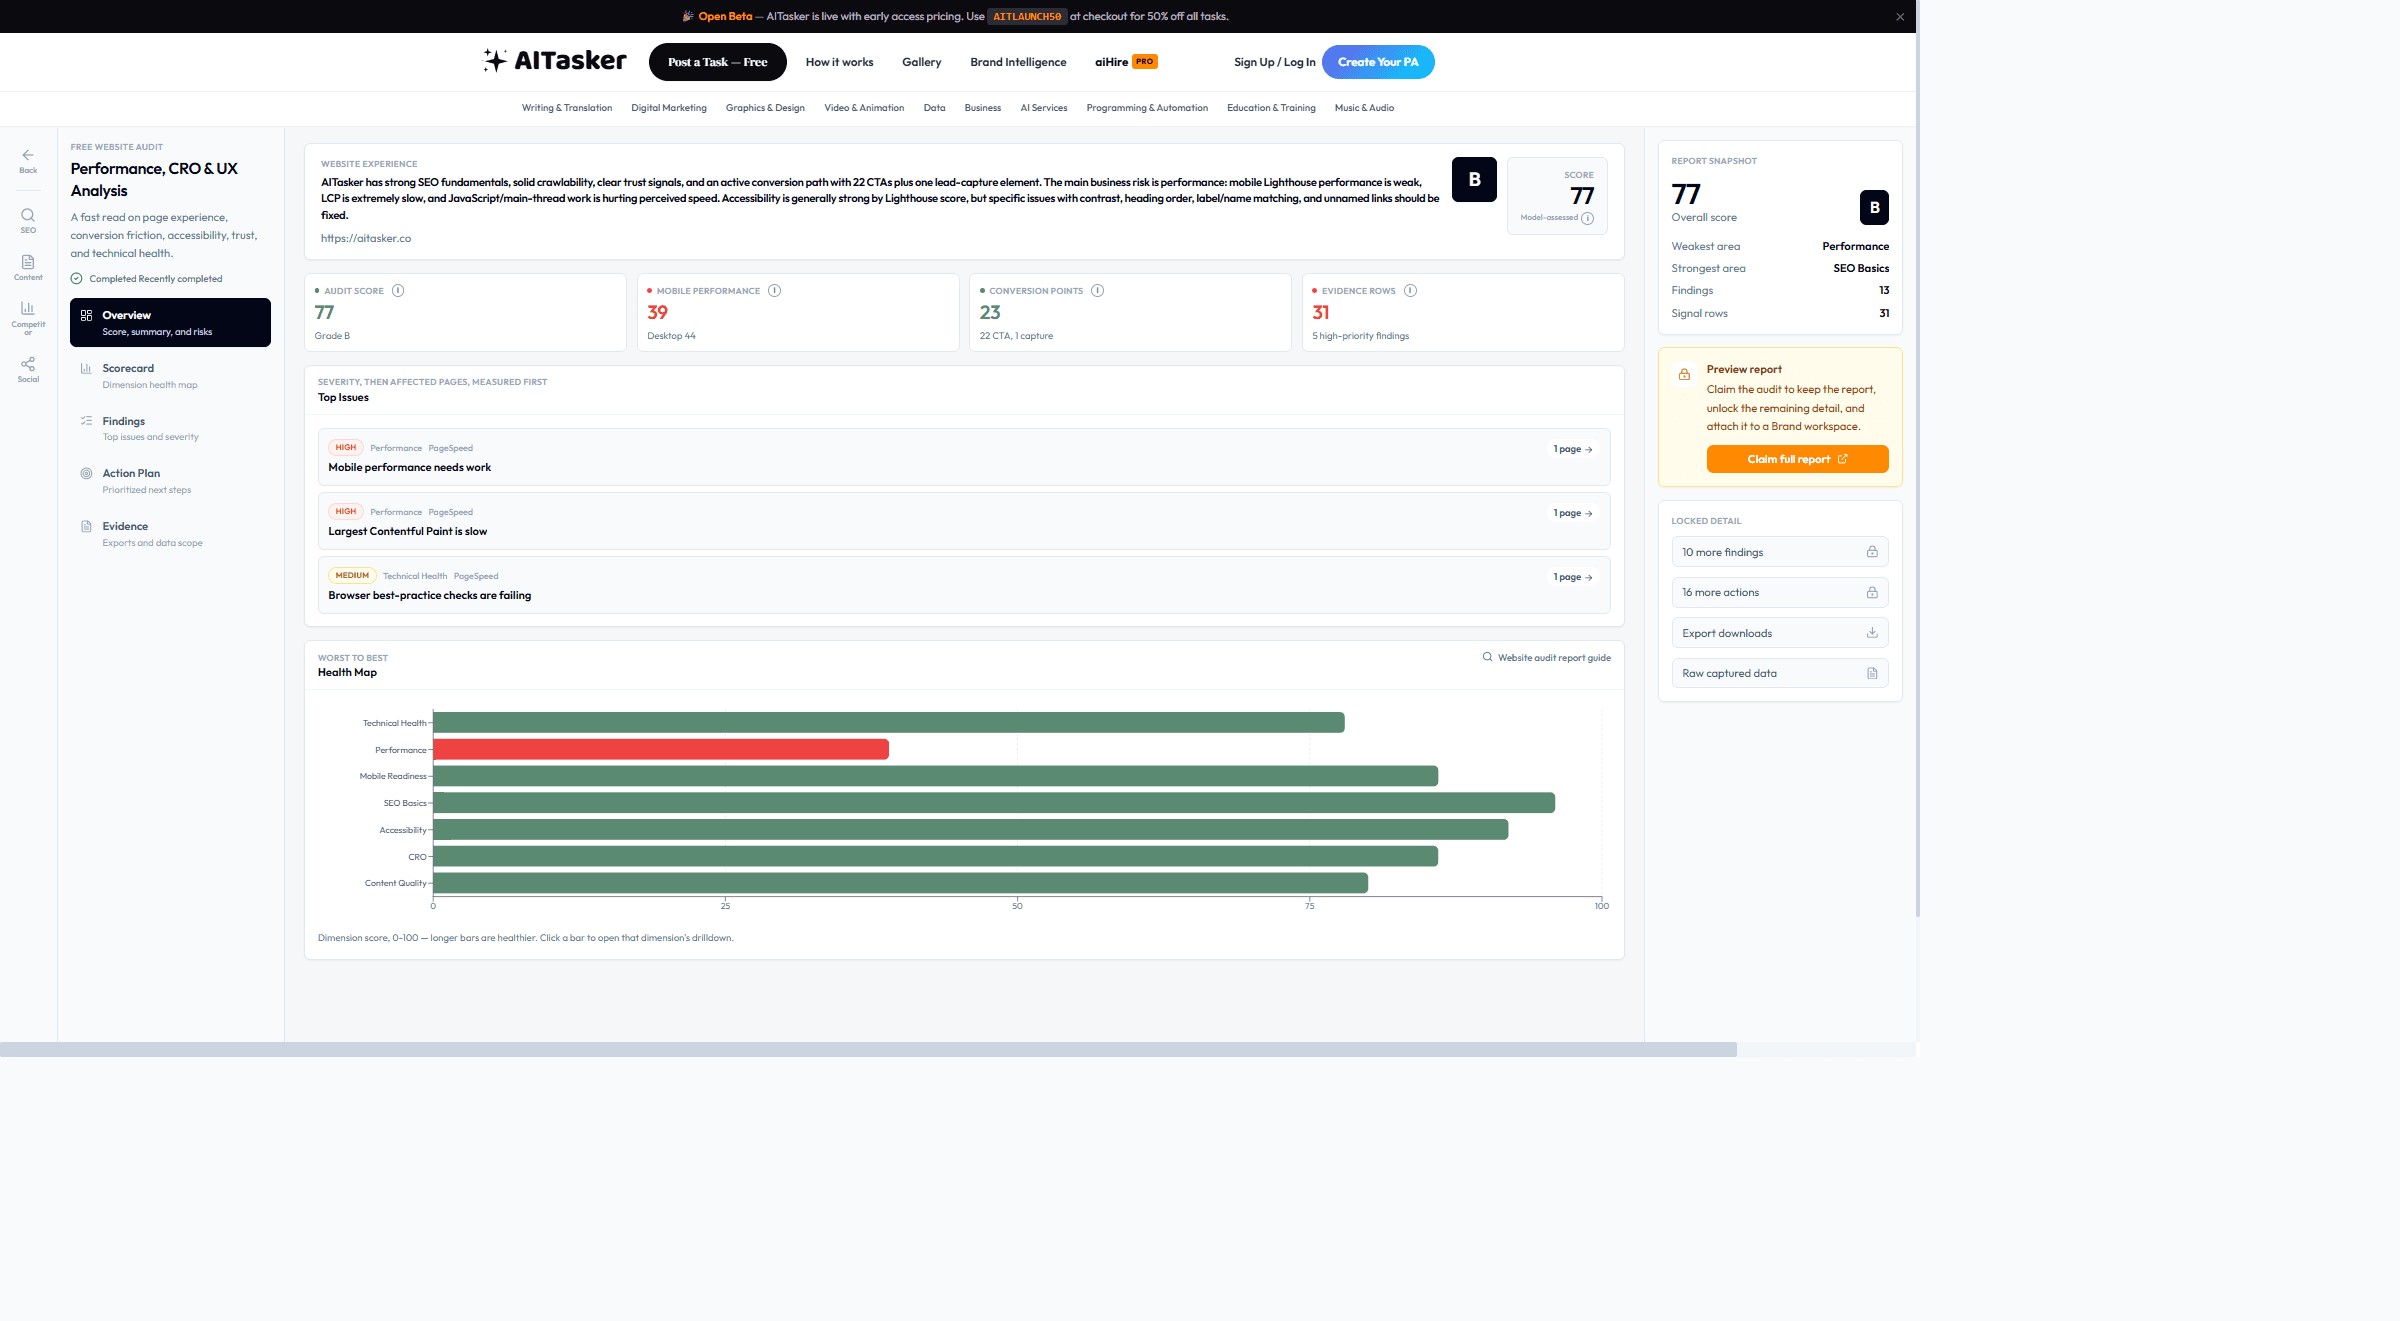
Task: Open the Content section in the left rail
Action: point(28,267)
